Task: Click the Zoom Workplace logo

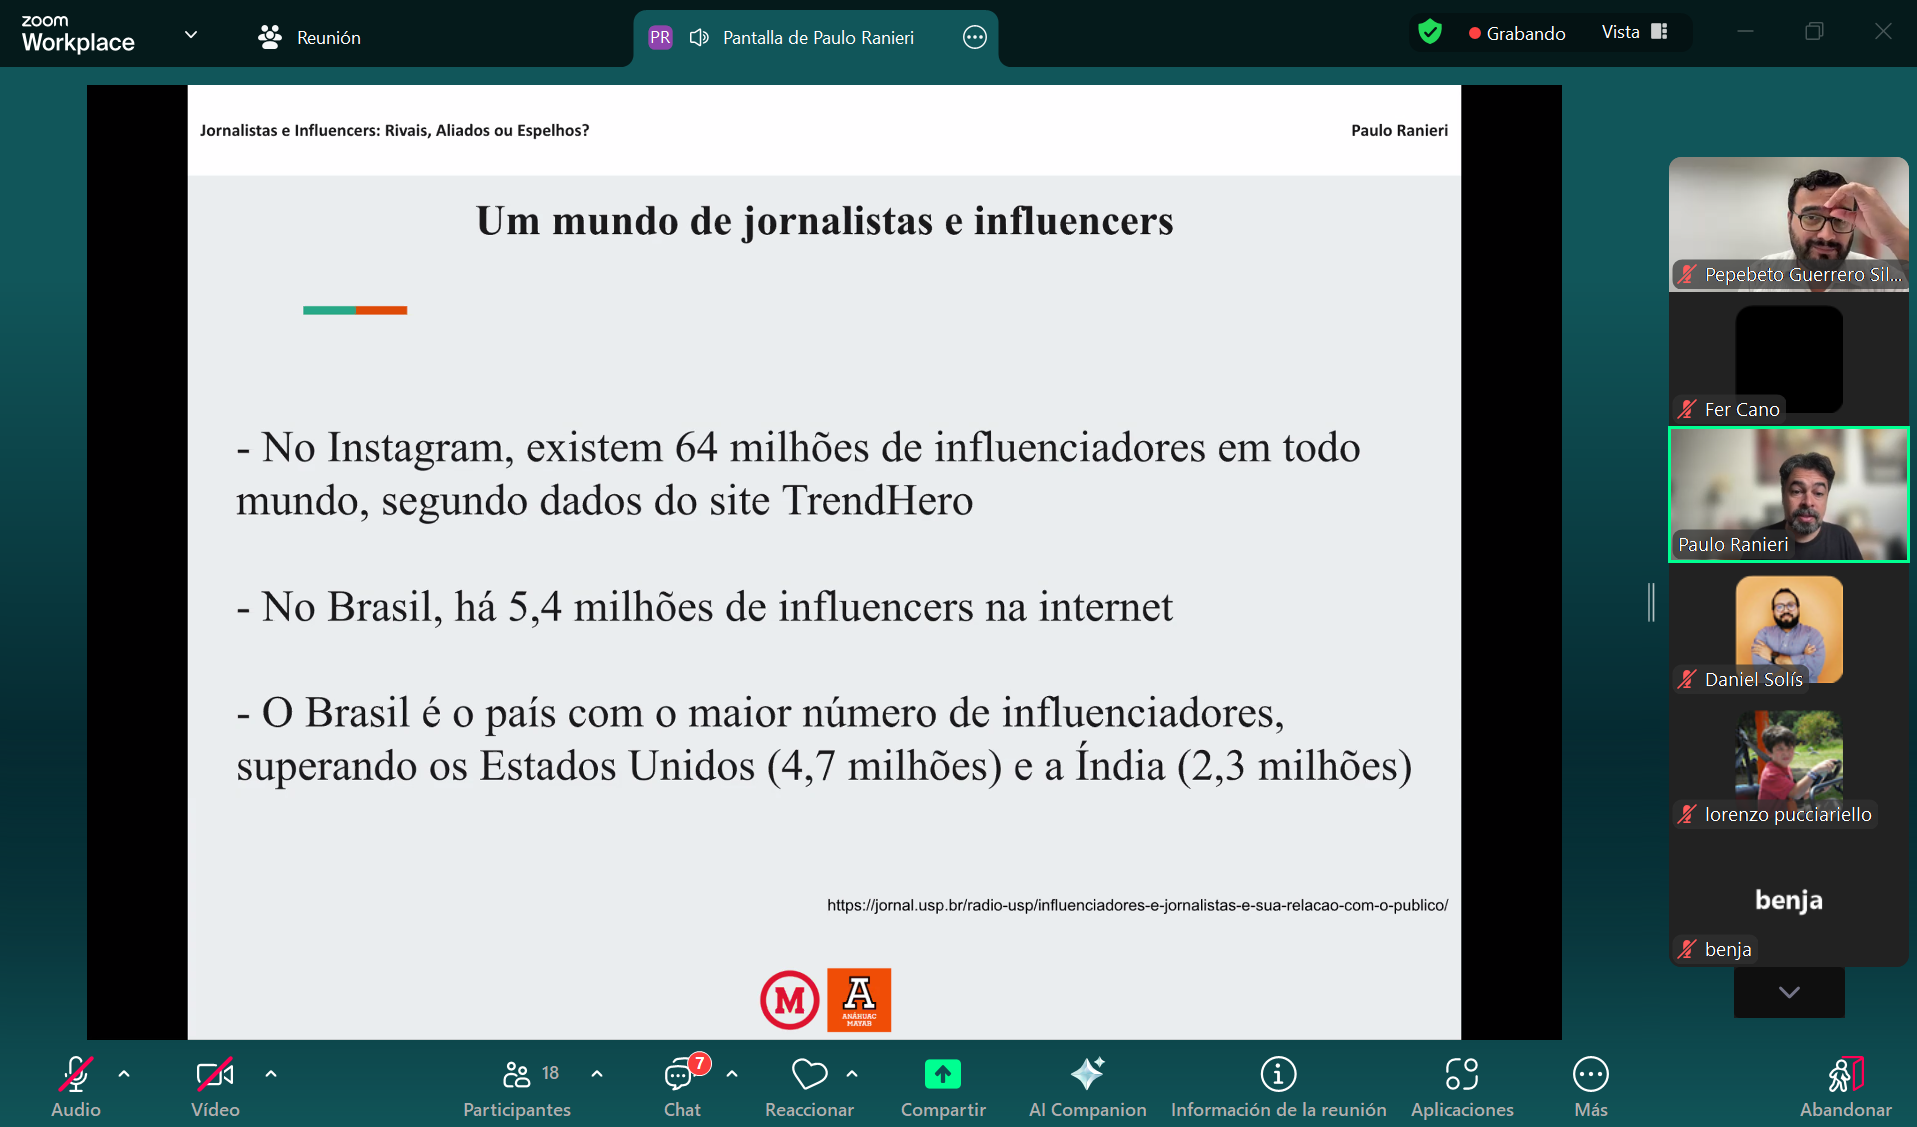Action: point(78,34)
